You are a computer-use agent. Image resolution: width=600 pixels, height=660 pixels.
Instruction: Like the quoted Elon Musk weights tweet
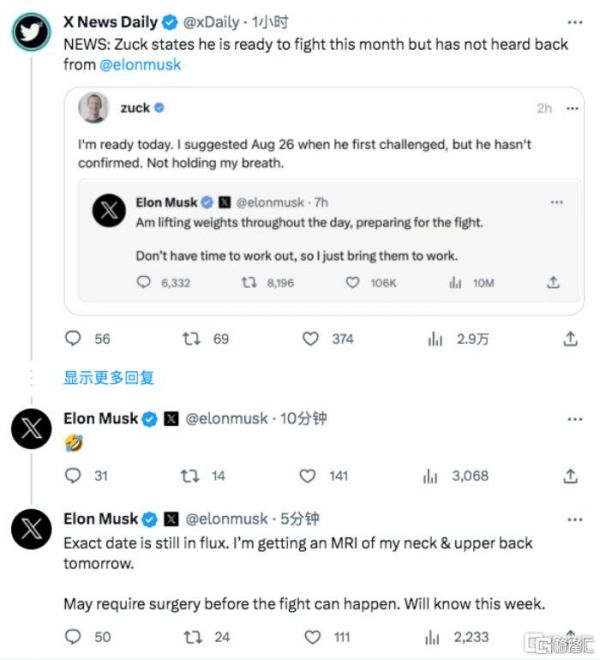point(352,283)
